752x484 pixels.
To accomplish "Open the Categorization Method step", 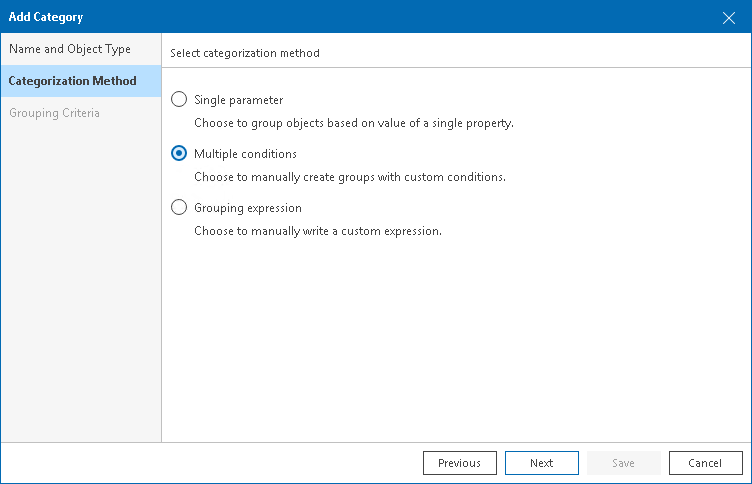I will pyautogui.click(x=73, y=81).
